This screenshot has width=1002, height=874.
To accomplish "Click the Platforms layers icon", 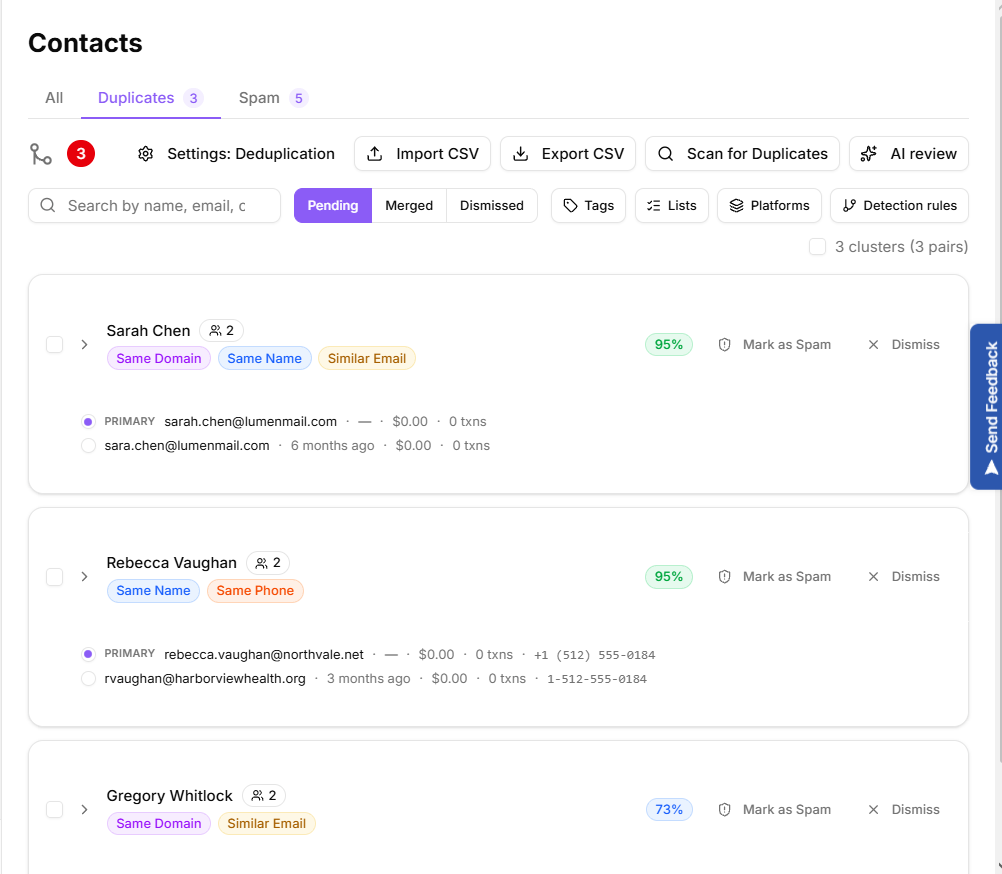I will [x=737, y=206].
